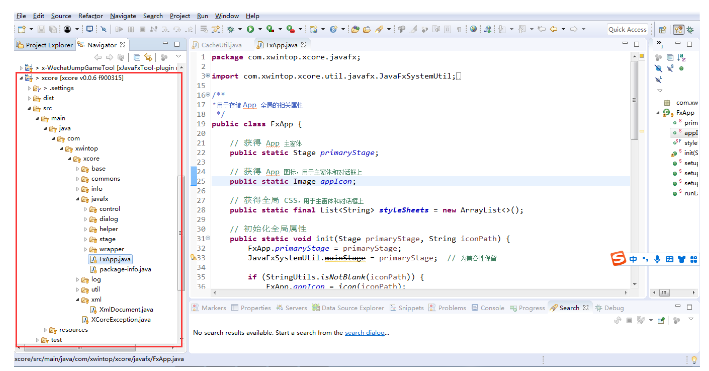
Task: Click the Open Perspective icon
Action: tap(662, 30)
